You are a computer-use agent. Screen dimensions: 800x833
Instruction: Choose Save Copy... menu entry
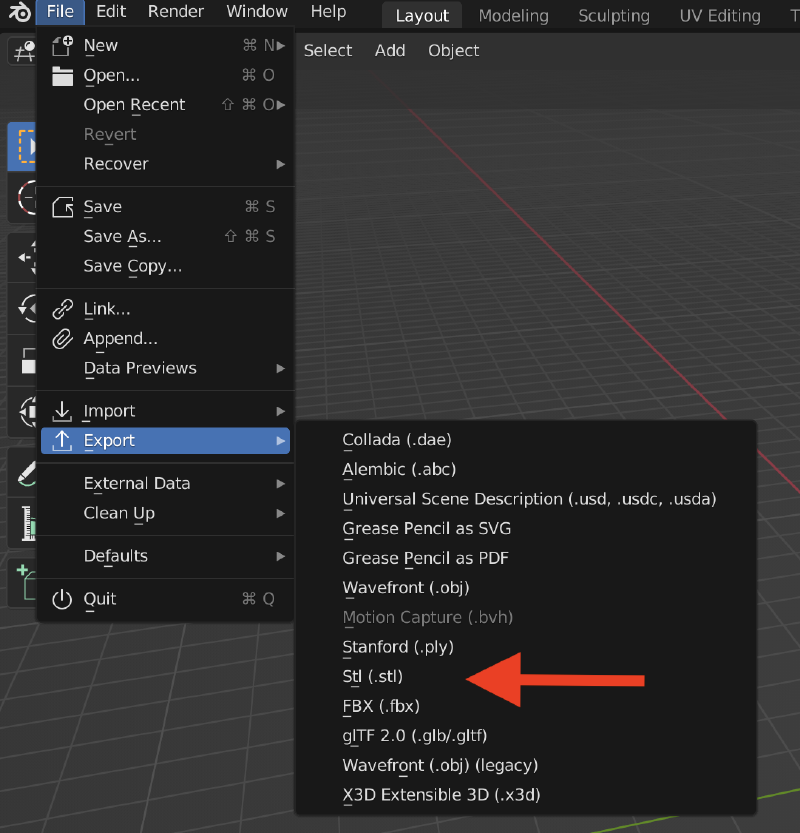(x=165, y=266)
